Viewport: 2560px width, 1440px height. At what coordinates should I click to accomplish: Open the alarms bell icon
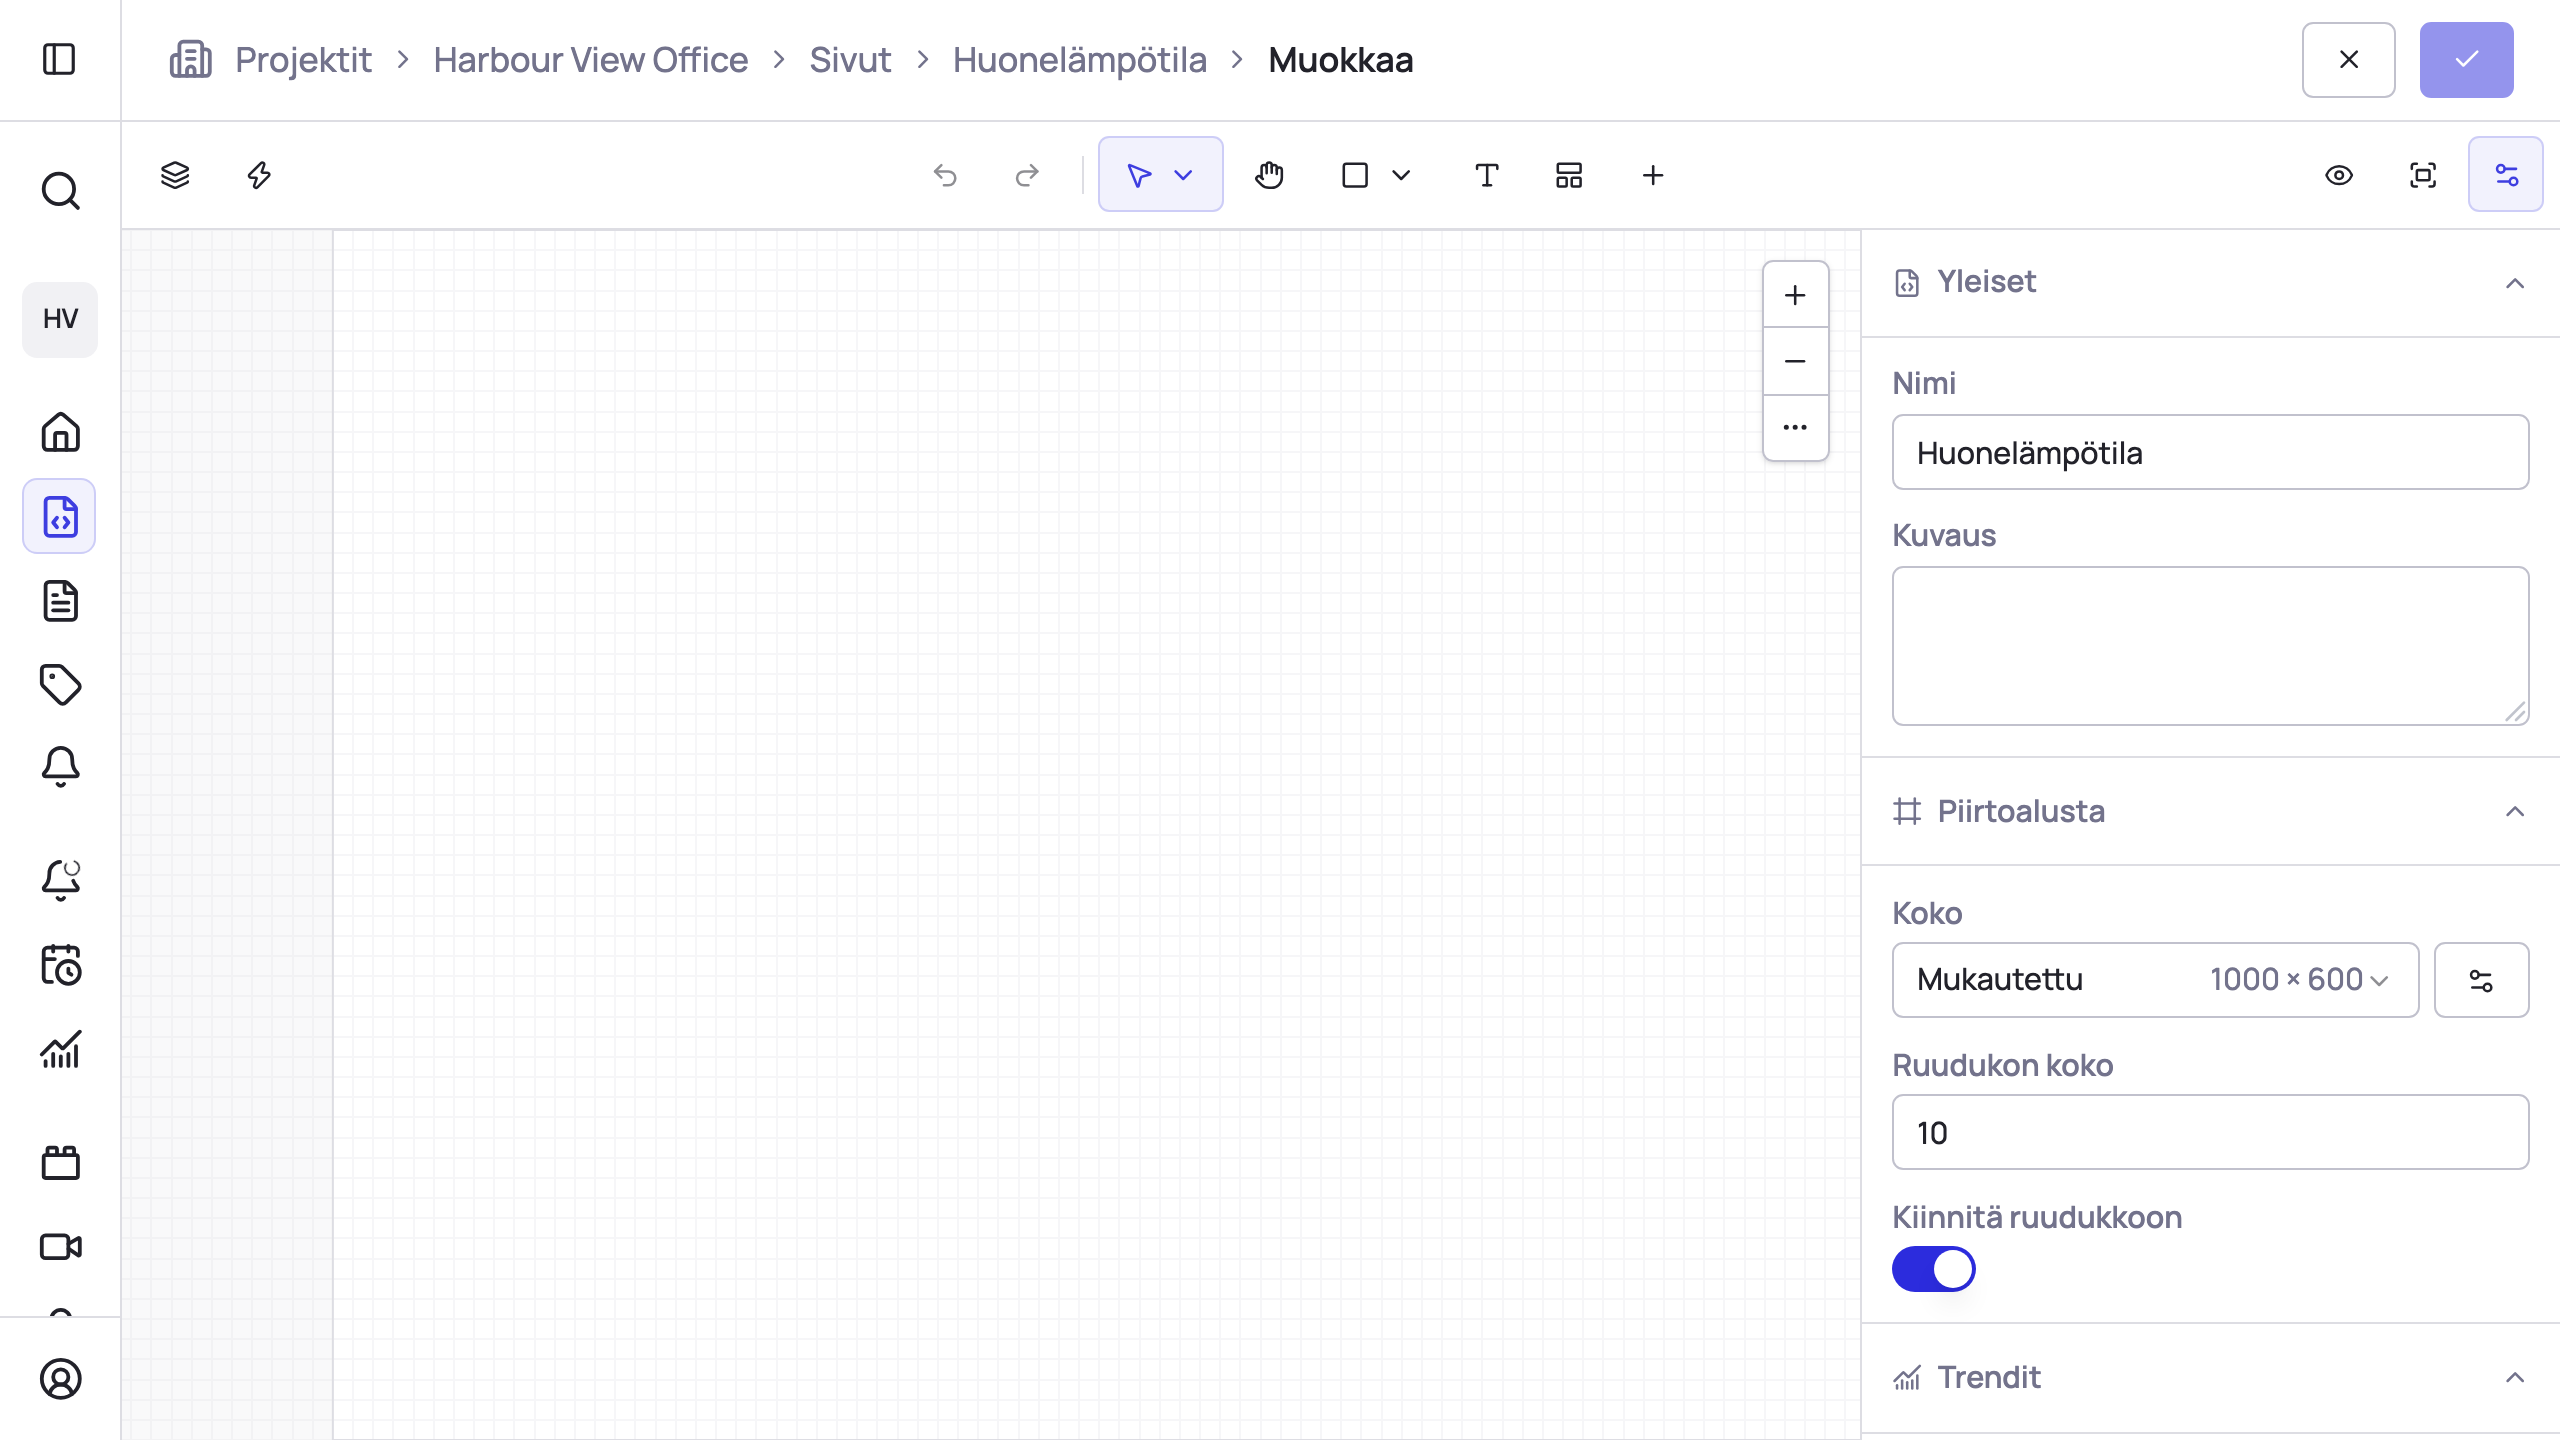(x=60, y=768)
